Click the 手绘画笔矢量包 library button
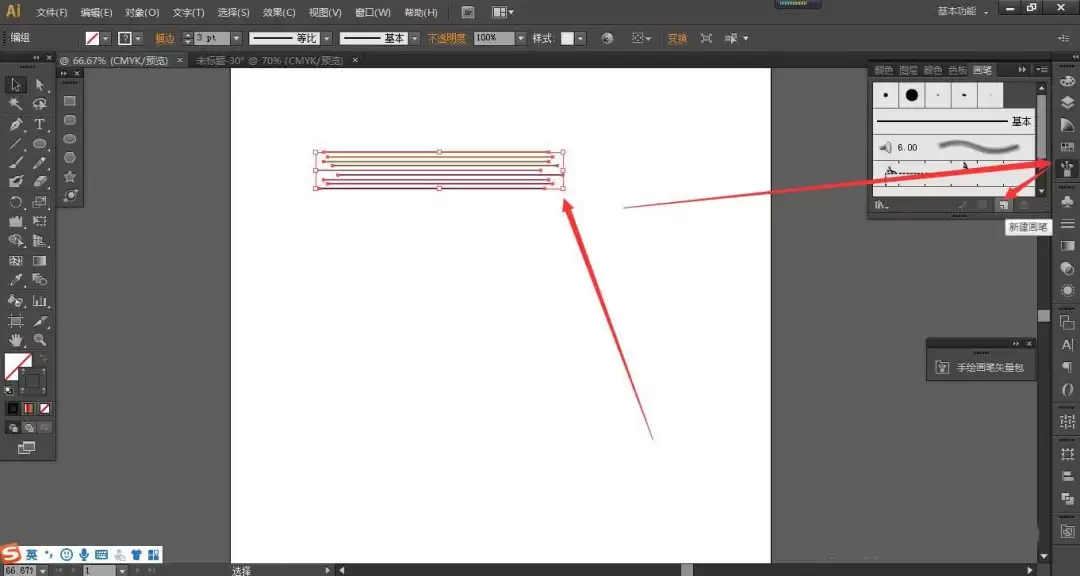The width and height of the screenshot is (1080, 576). coord(982,367)
